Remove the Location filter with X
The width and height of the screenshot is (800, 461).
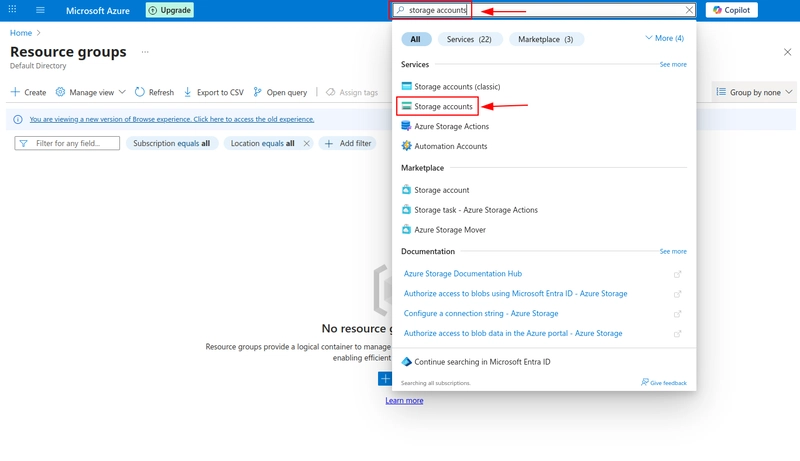(x=306, y=143)
